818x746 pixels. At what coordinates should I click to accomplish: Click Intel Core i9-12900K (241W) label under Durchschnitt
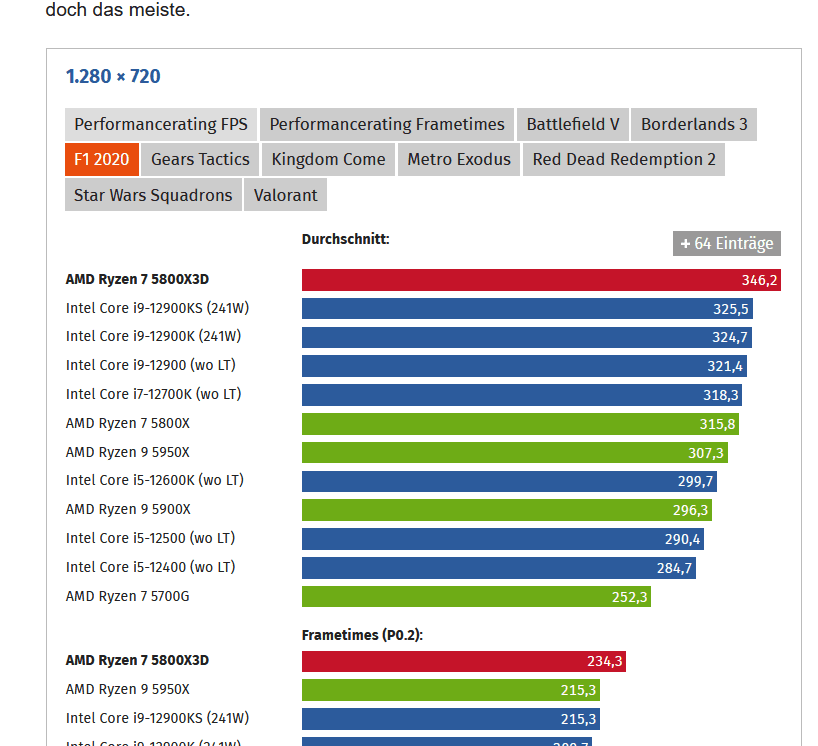pyautogui.click(x=153, y=336)
